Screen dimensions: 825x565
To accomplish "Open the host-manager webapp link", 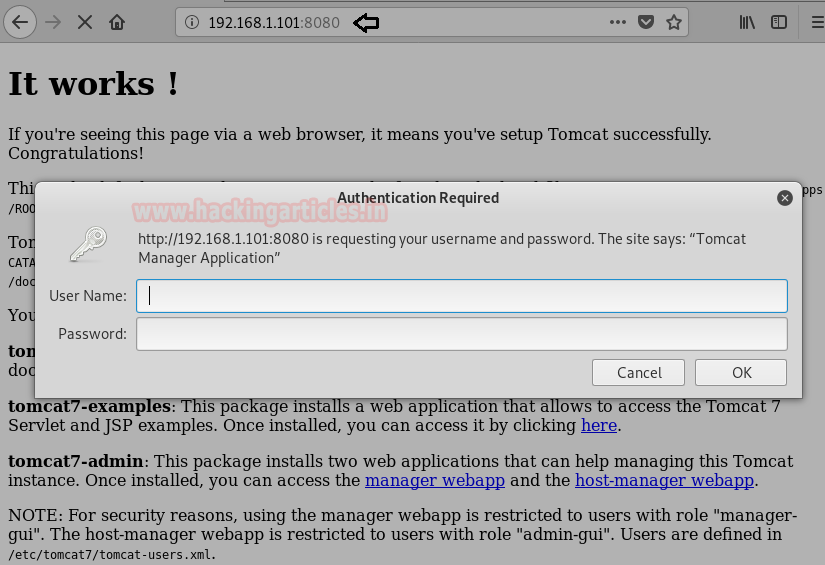I will (x=665, y=480).
